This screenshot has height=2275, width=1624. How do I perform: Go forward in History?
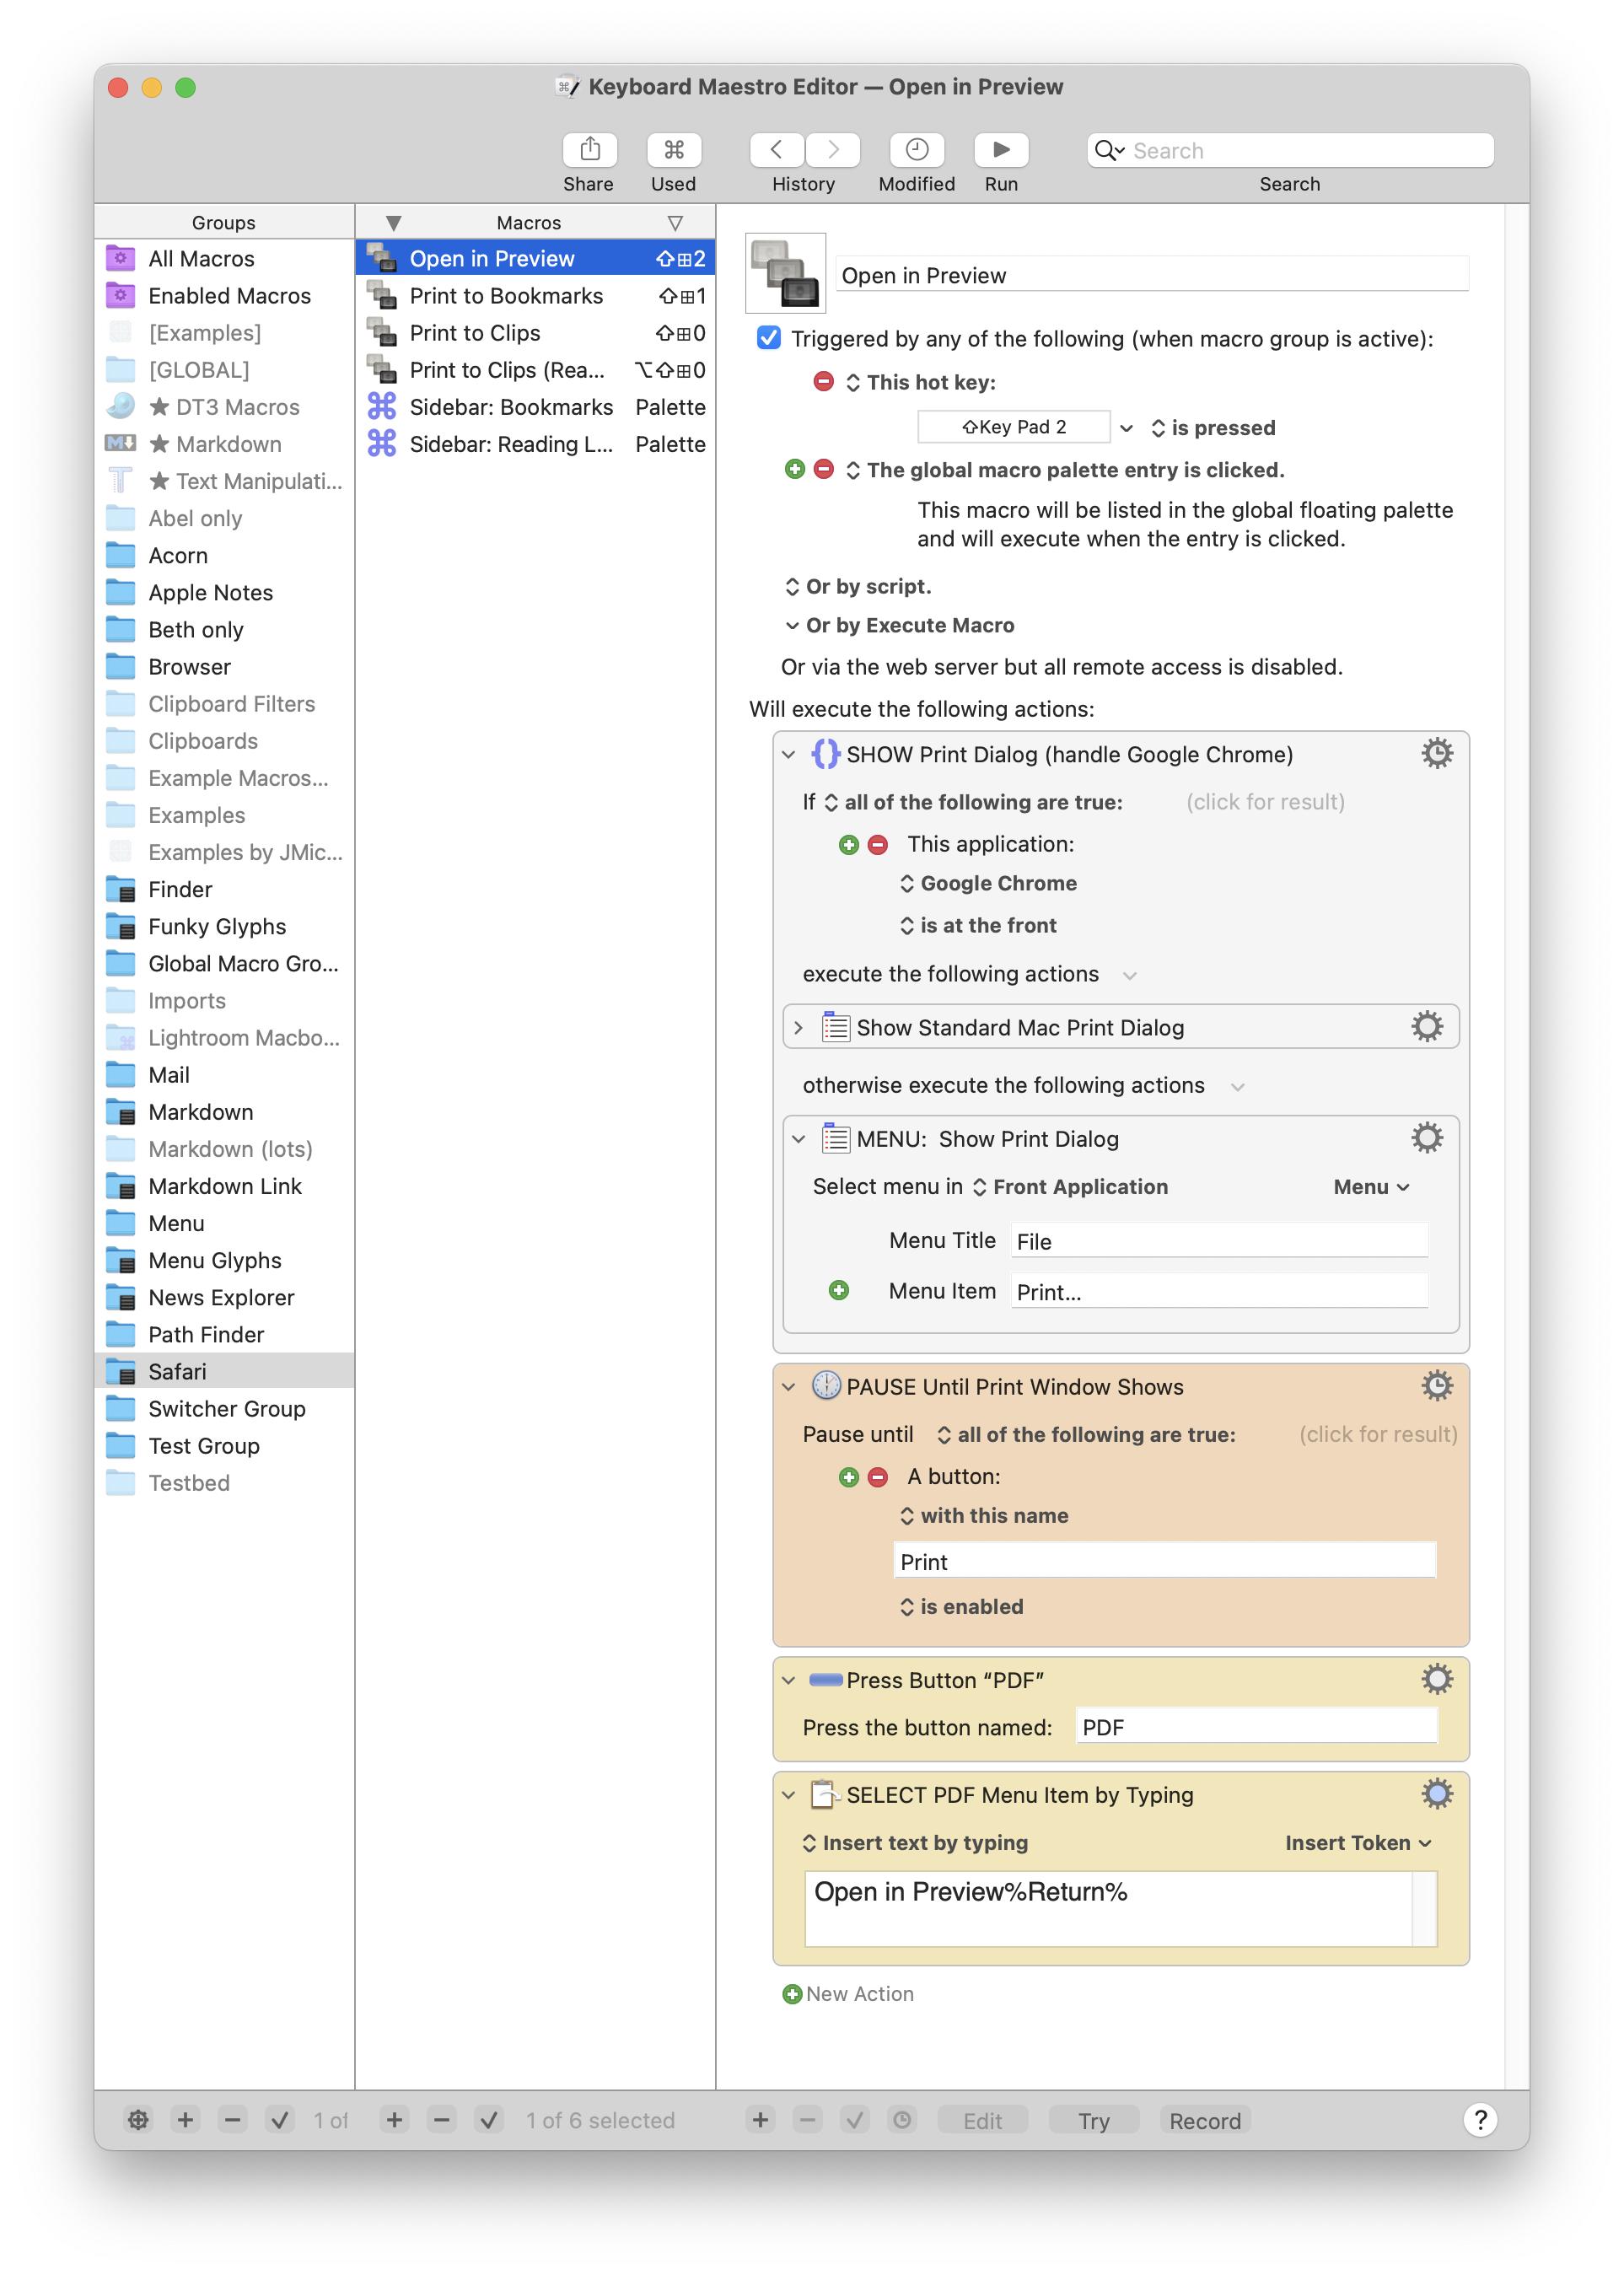[x=833, y=150]
